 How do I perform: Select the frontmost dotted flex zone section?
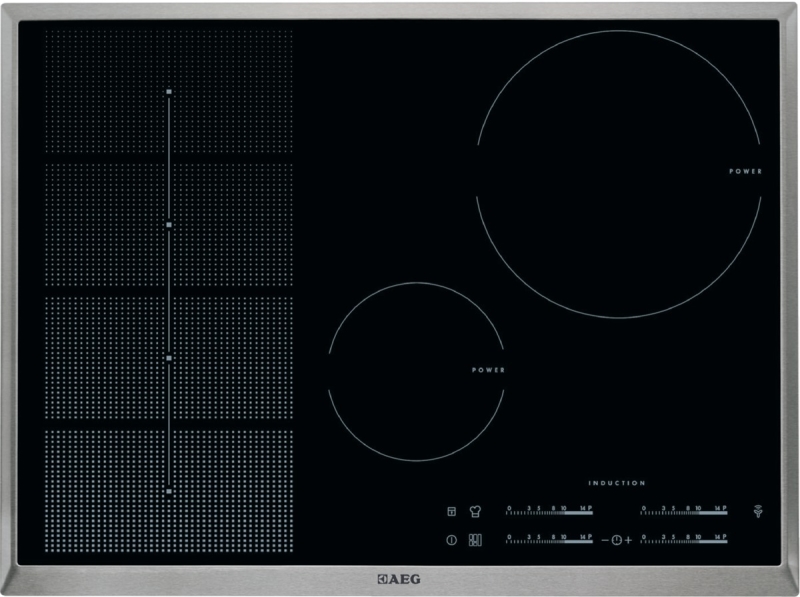[169, 491]
